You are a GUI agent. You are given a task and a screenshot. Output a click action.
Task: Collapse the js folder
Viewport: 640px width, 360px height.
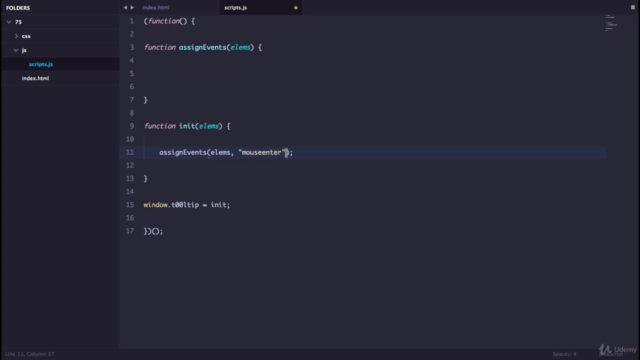pos(16,50)
